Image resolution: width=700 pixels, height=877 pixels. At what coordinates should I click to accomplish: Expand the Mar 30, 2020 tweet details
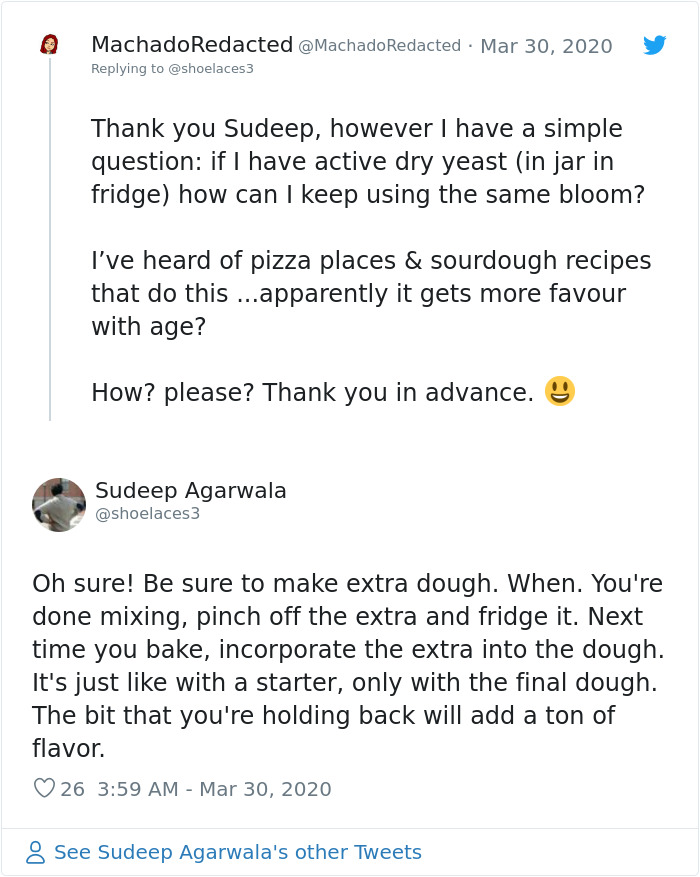tap(546, 46)
